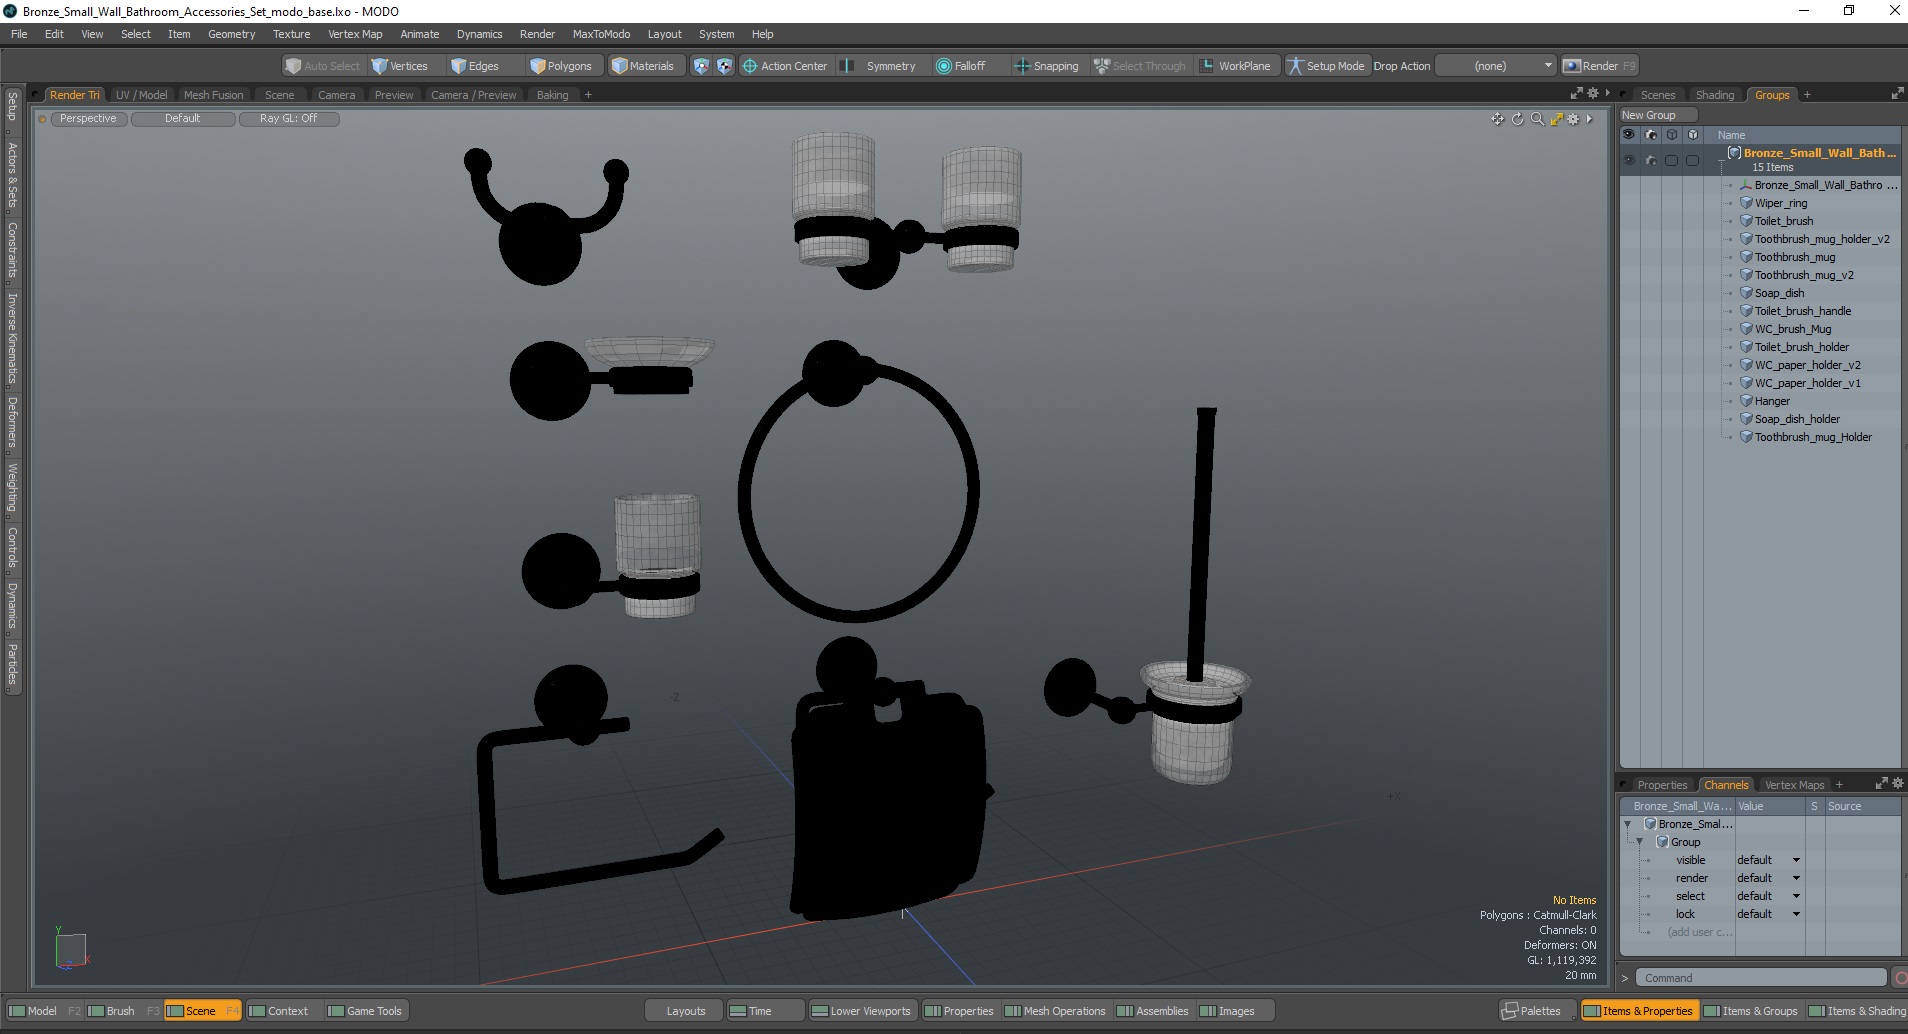Screen dimensions: 1908x1034
Task: Toggle the lock checkbox of the bronze group
Action: pos(1692,160)
